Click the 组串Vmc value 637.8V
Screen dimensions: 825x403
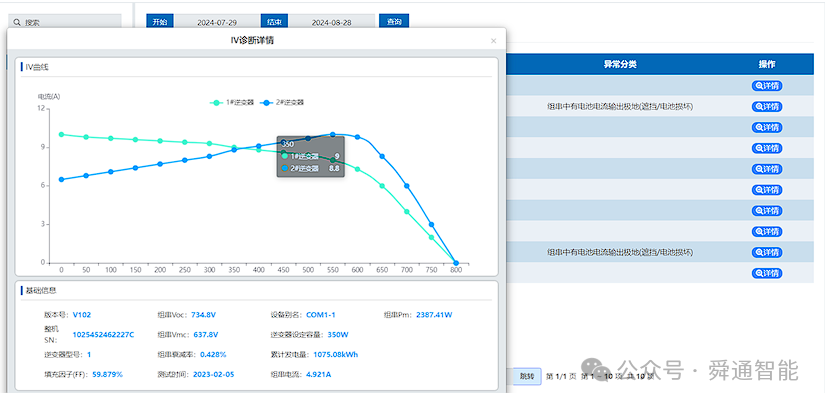[x=205, y=334]
